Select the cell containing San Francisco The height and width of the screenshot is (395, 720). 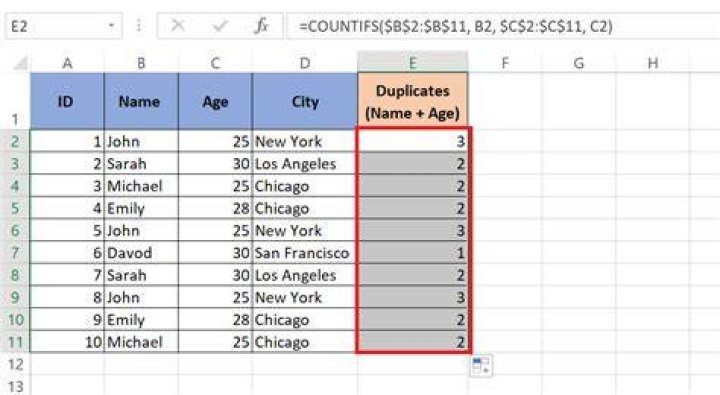[305, 253]
